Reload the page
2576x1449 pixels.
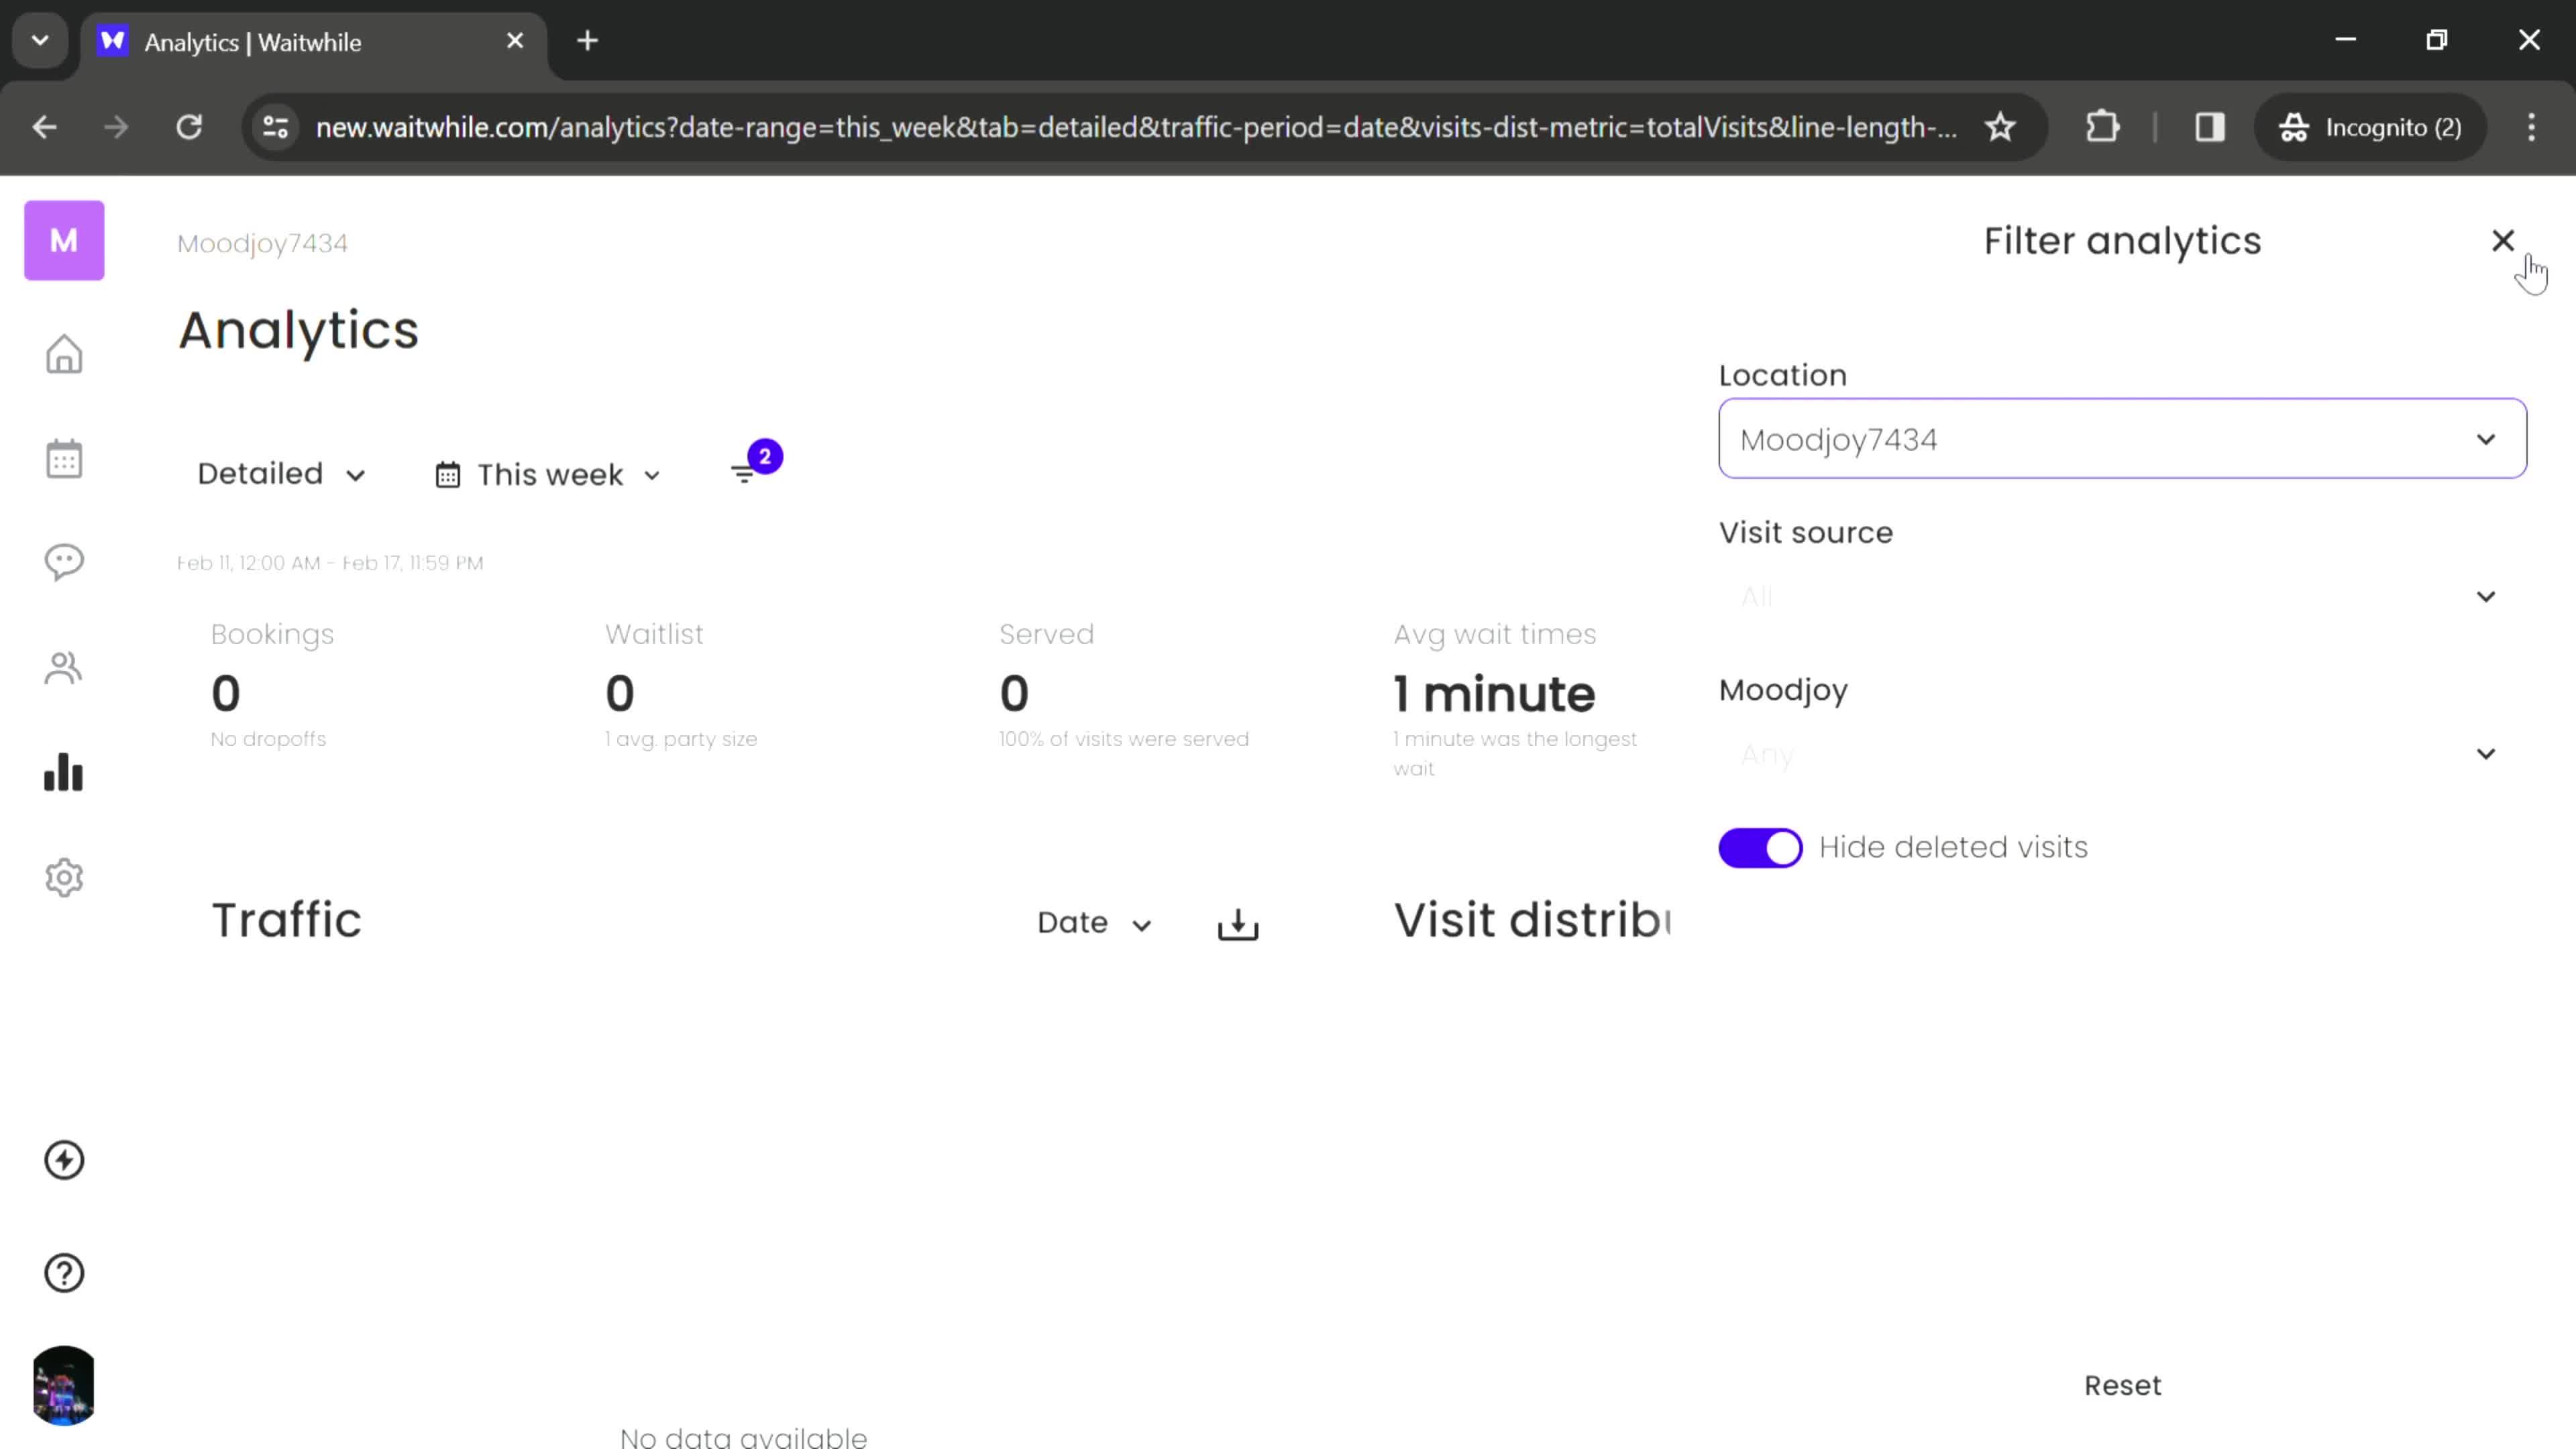[189, 127]
